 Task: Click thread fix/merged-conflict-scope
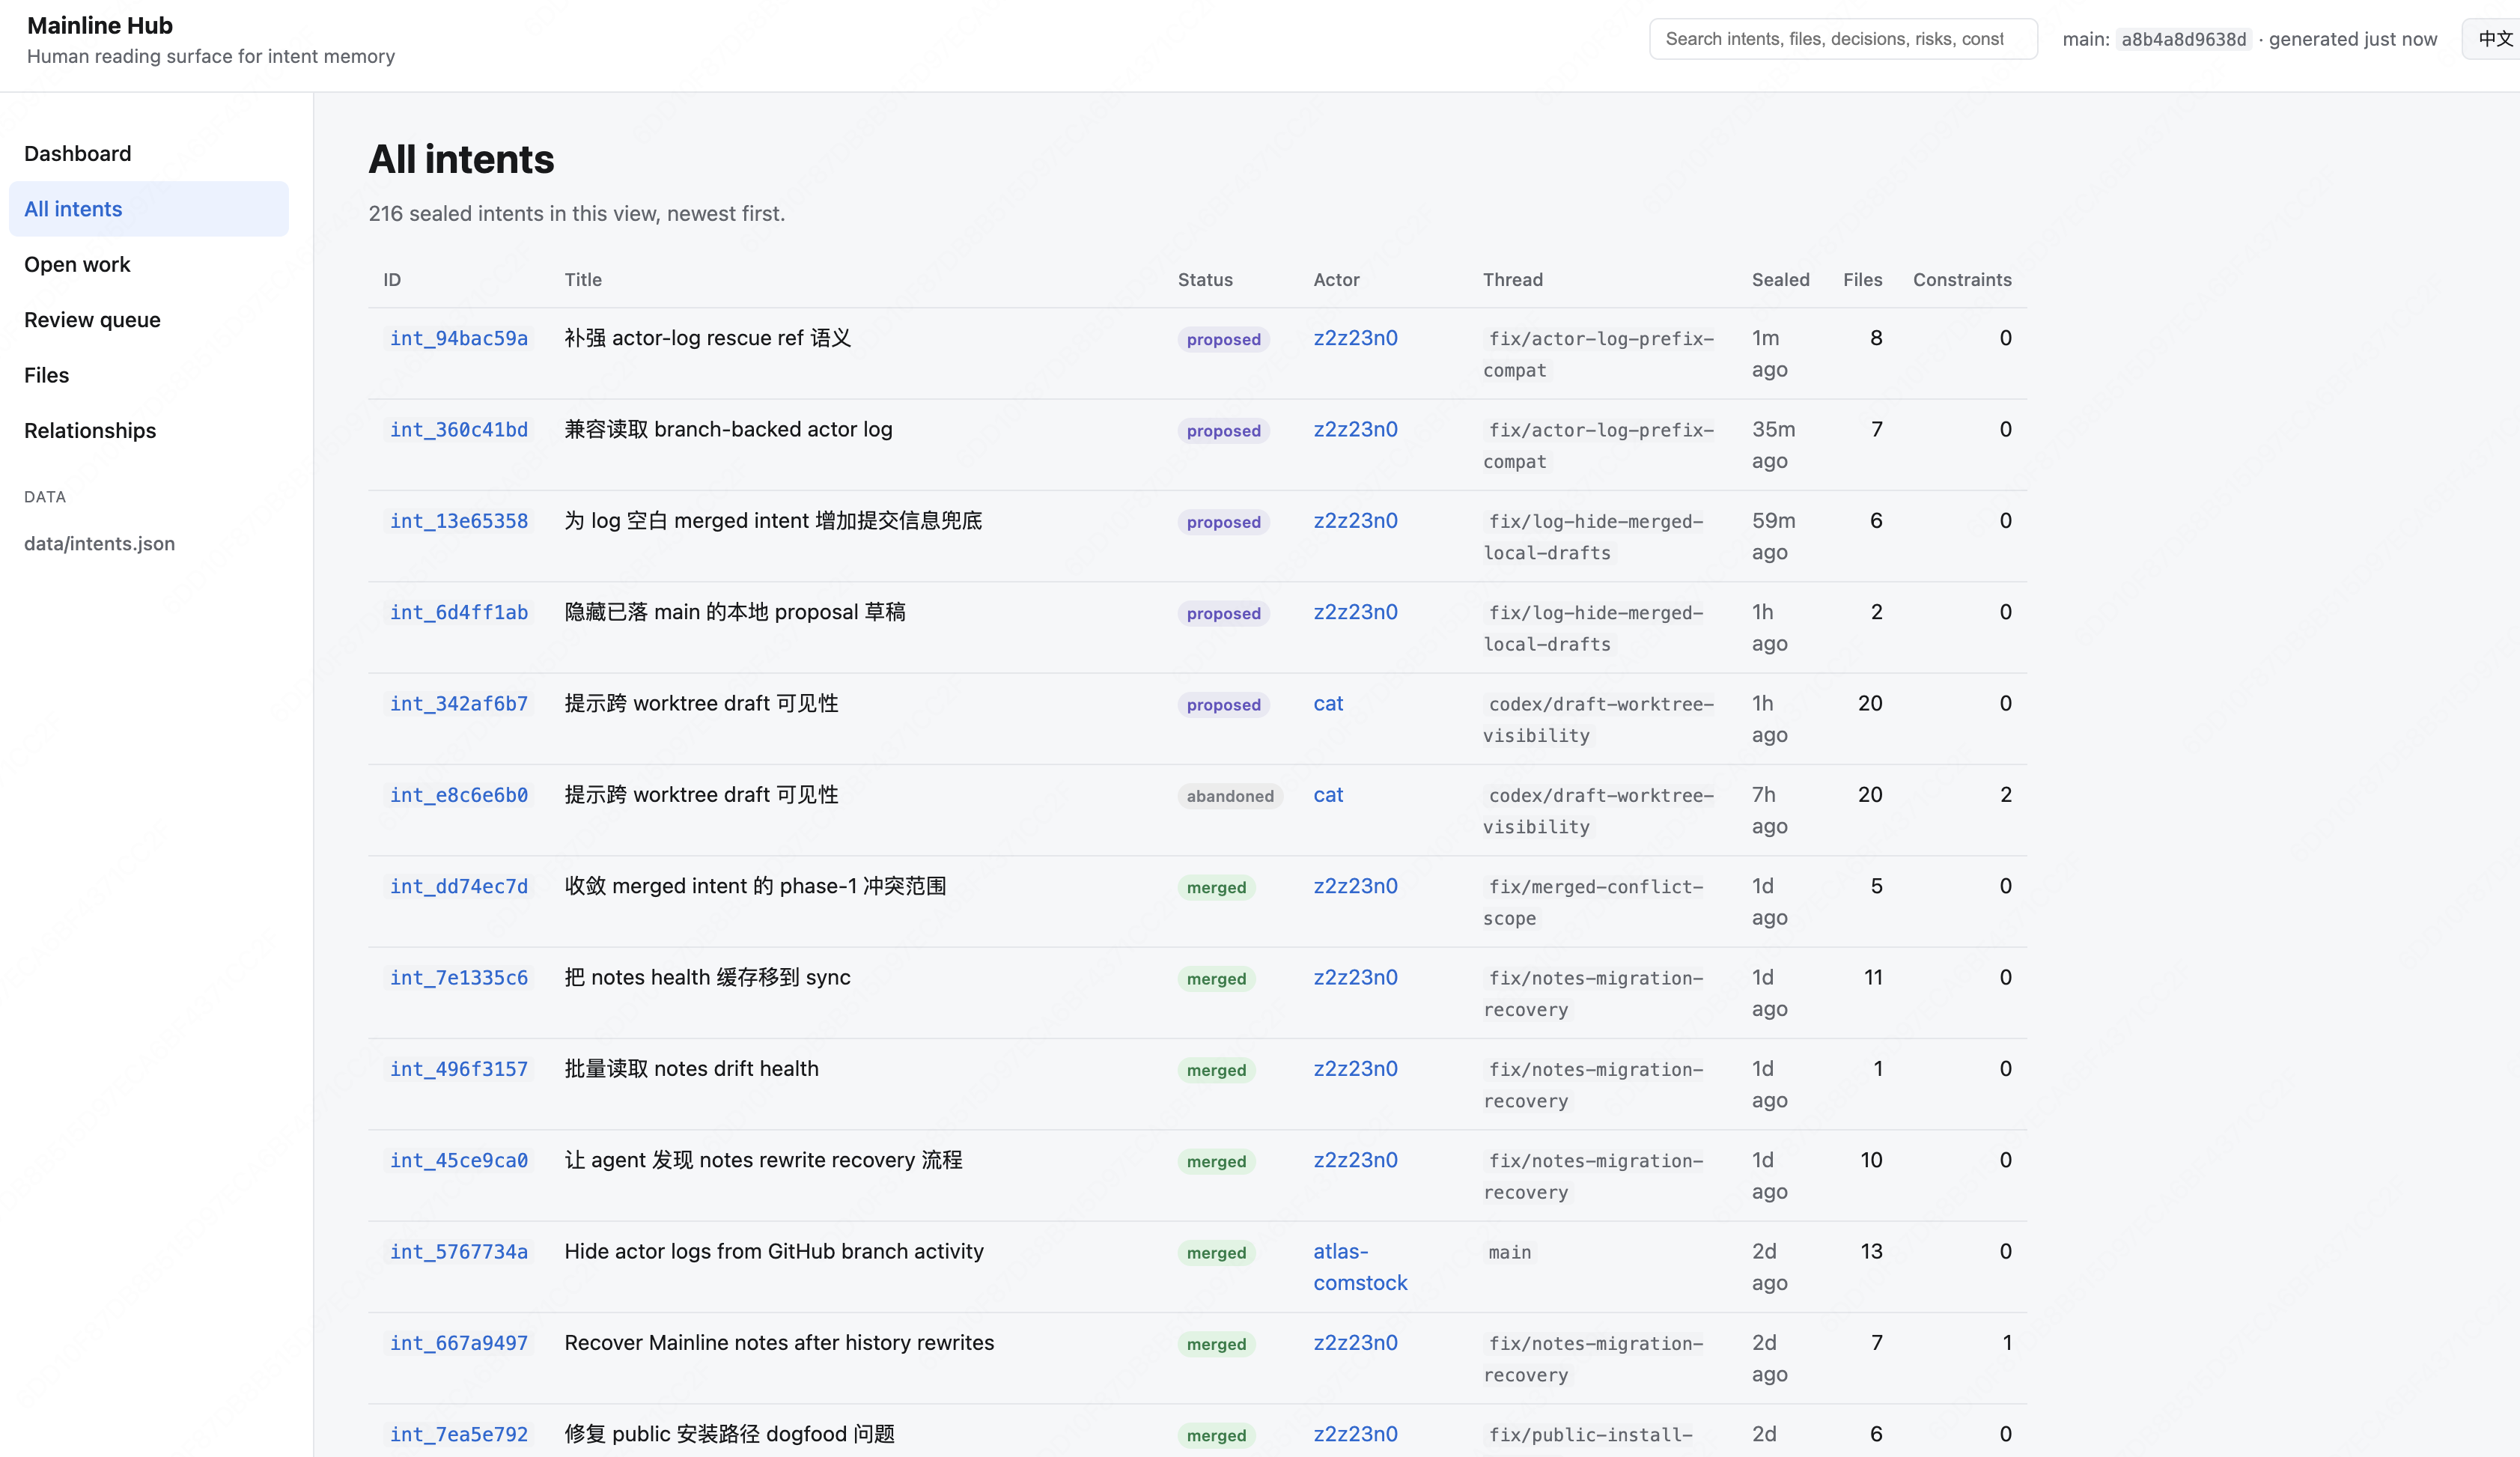[x=1596, y=902]
